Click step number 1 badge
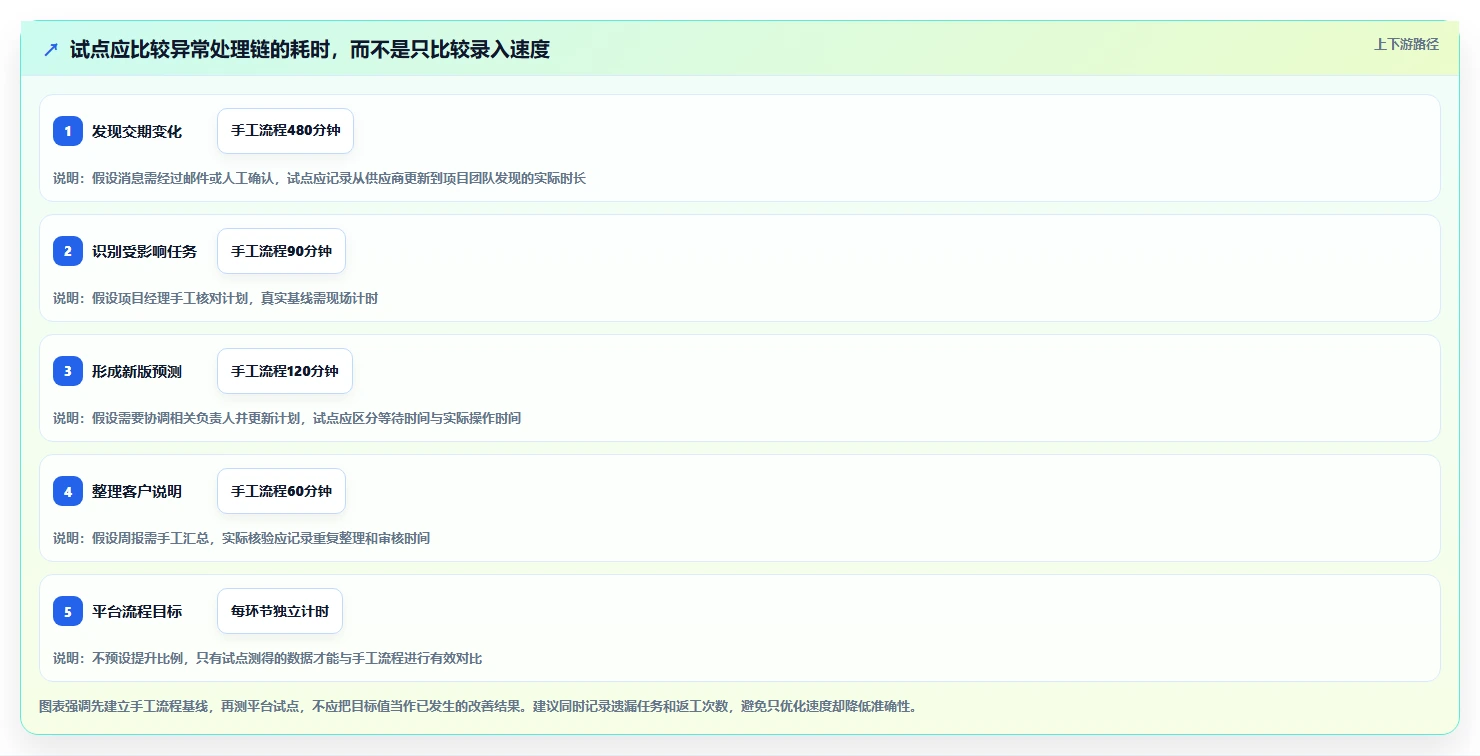Image resolution: width=1480 pixels, height=756 pixels. pos(68,131)
